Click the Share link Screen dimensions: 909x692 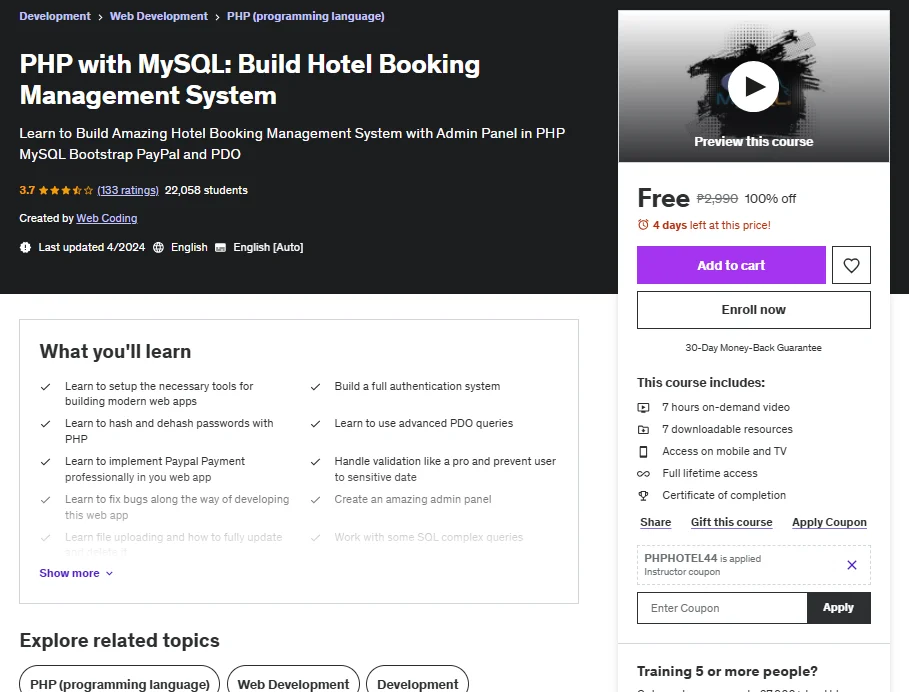tap(656, 522)
